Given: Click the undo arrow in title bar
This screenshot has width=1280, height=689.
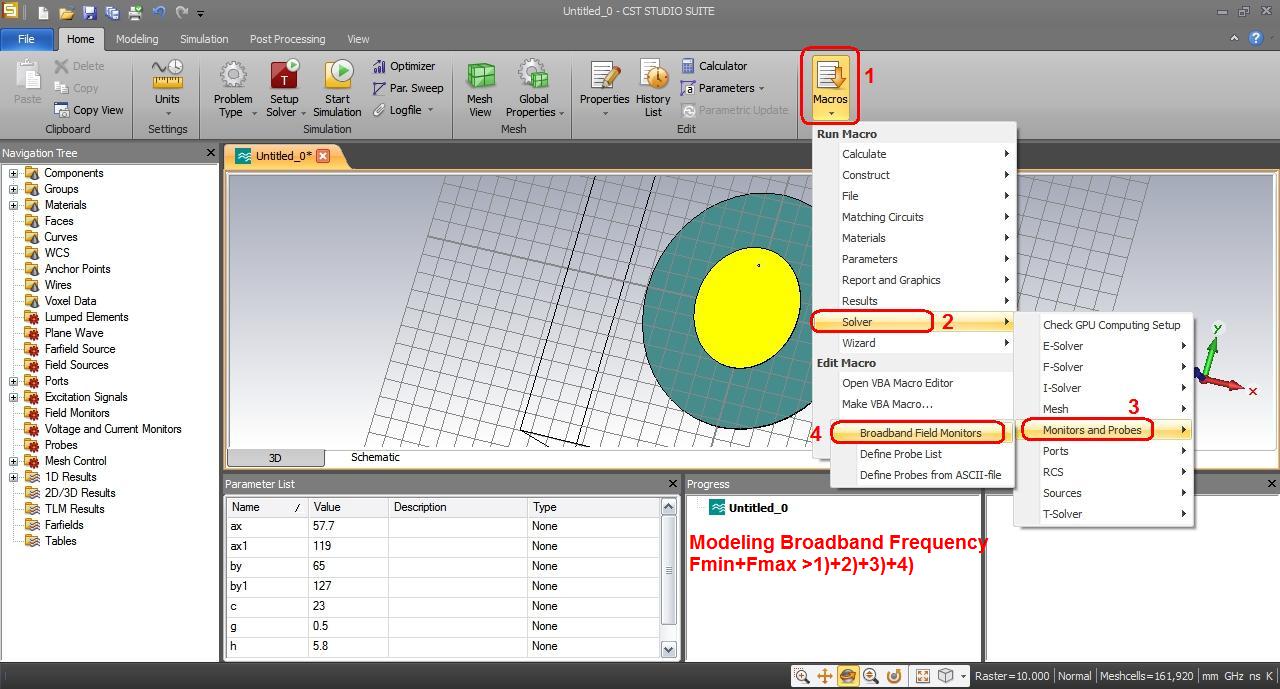Looking at the screenshot, I should [x=158, y=12].
